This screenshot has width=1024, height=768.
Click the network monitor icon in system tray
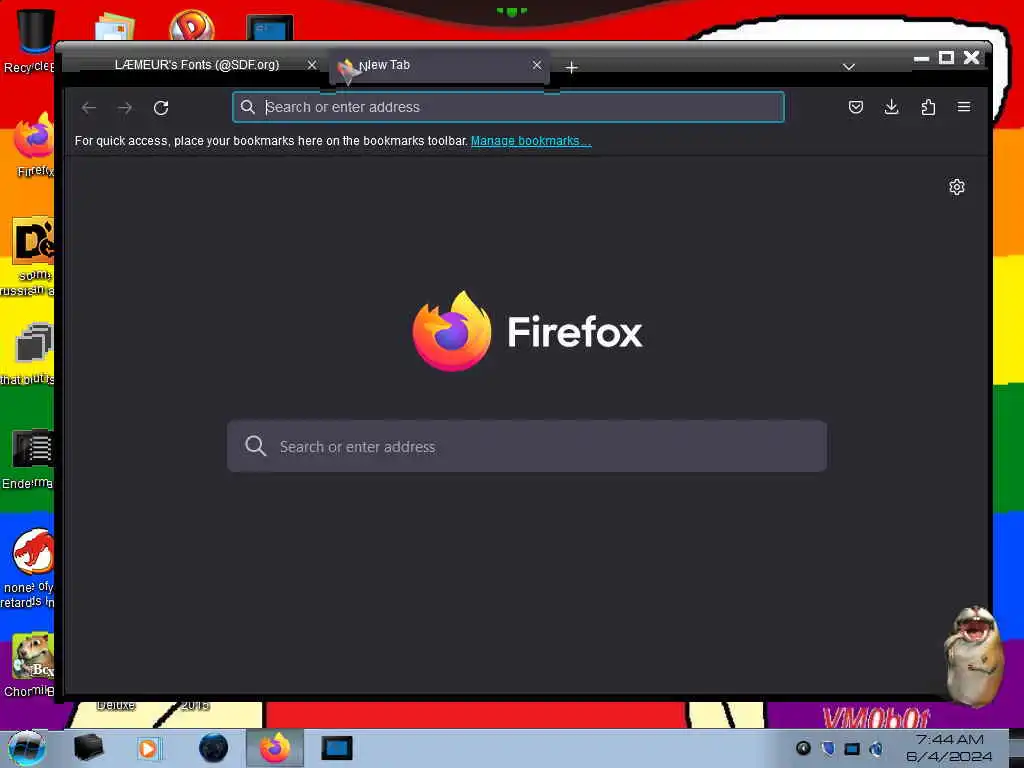pyautogui.click(x=852, y=748)
